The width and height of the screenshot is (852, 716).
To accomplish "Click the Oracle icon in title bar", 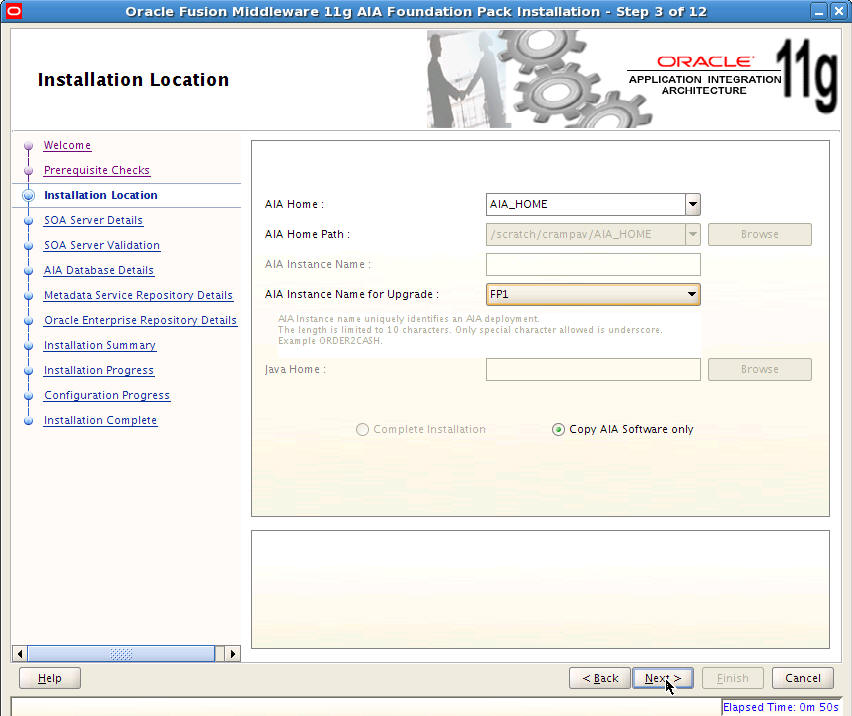I will (13, 11).
